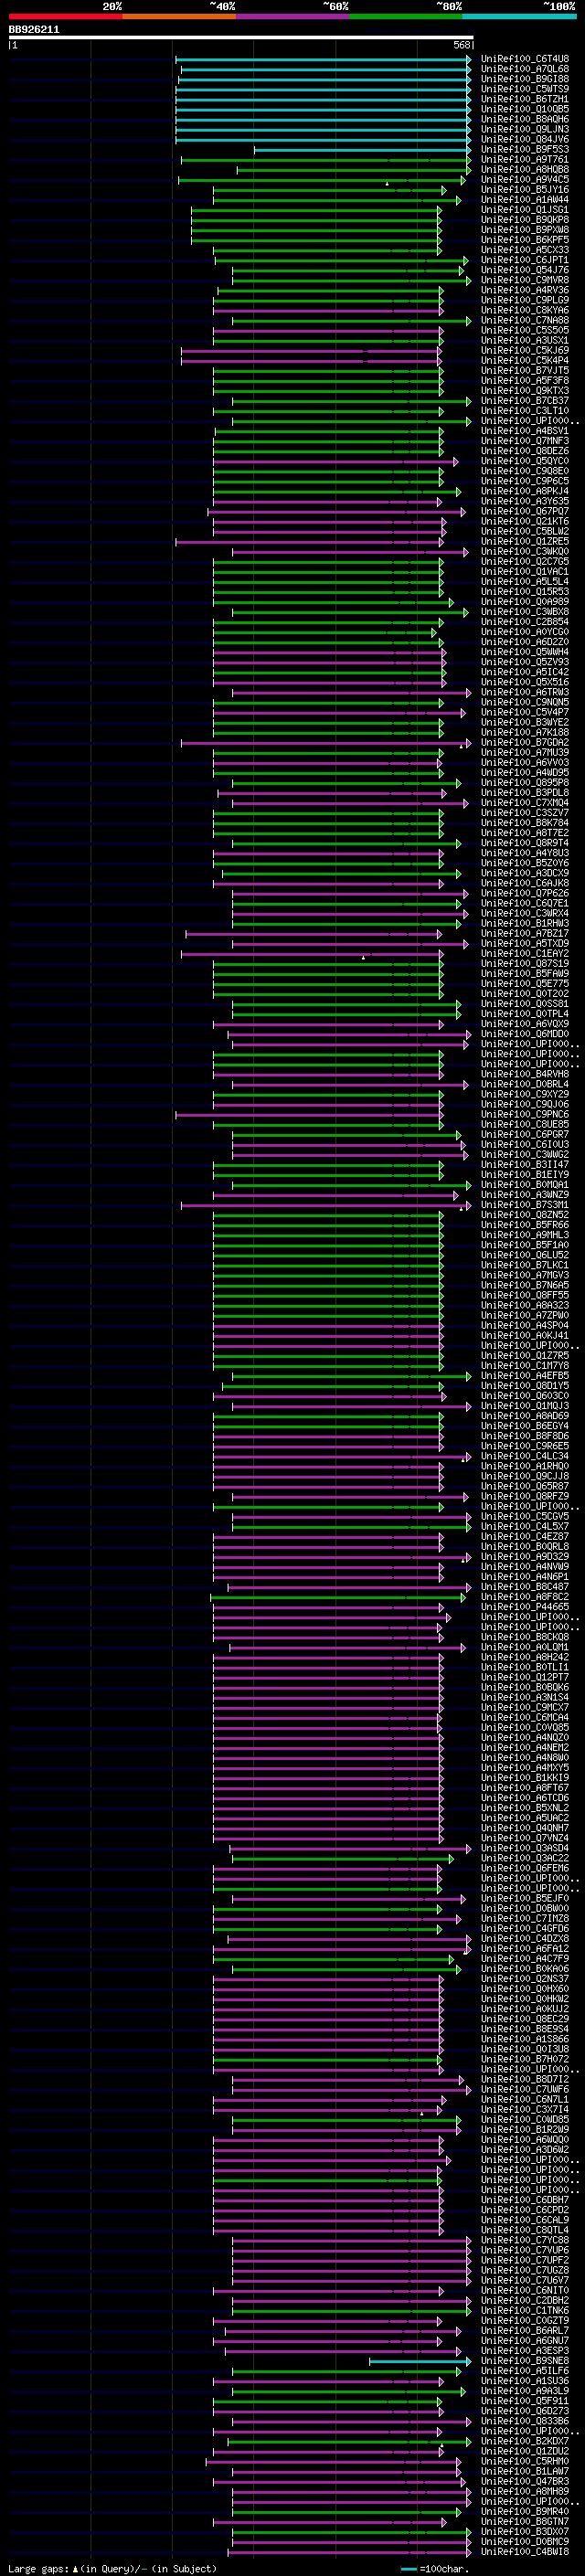
Task: Select label UniRef100_A7K188
Action: pyautogui.click(x=525, y=732)
